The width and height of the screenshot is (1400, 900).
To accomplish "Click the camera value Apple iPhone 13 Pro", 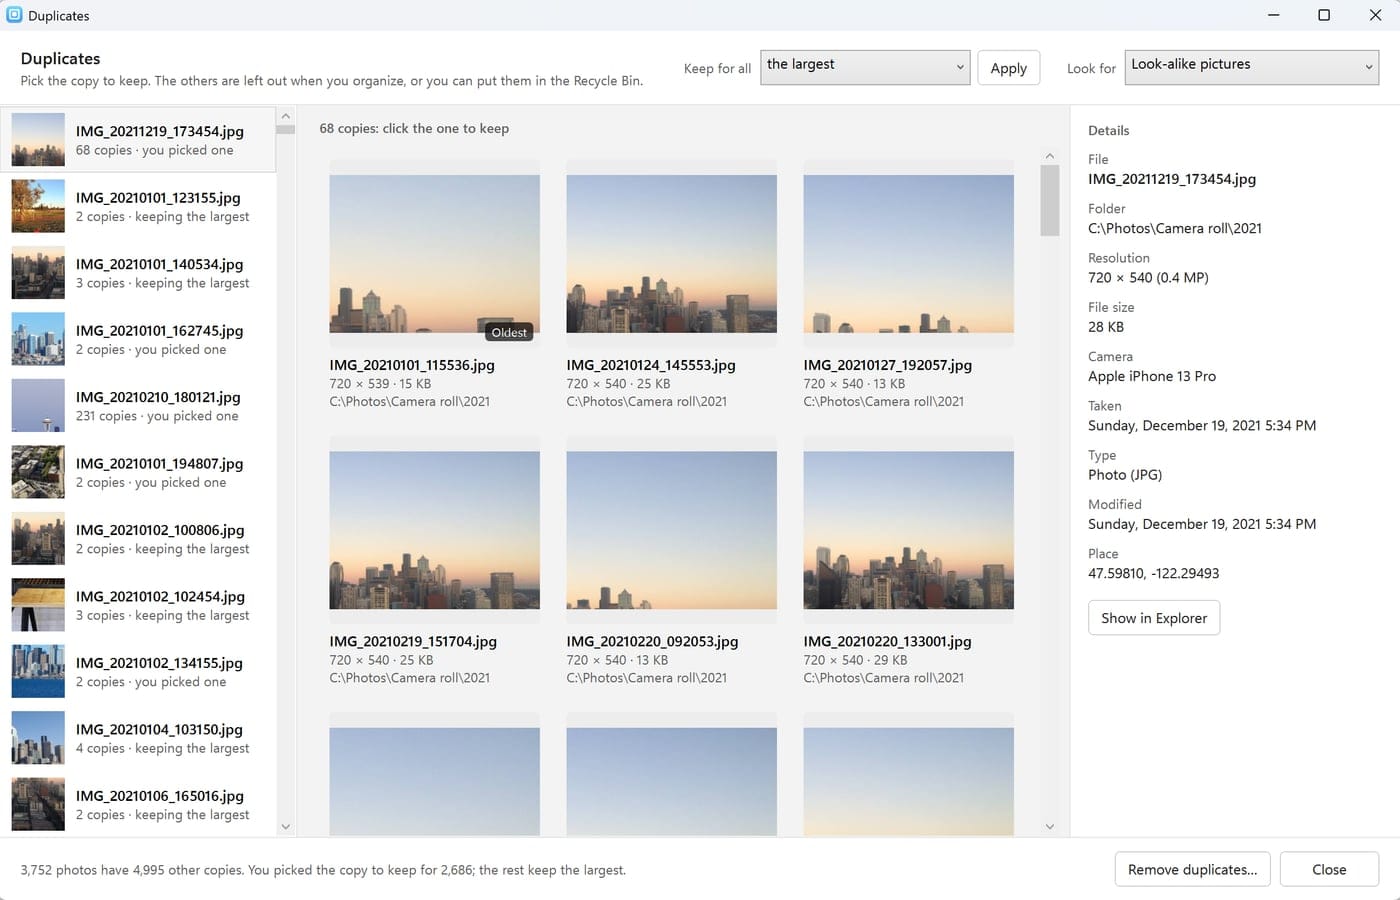I will pyautogui.click(x=1152, y=376).
